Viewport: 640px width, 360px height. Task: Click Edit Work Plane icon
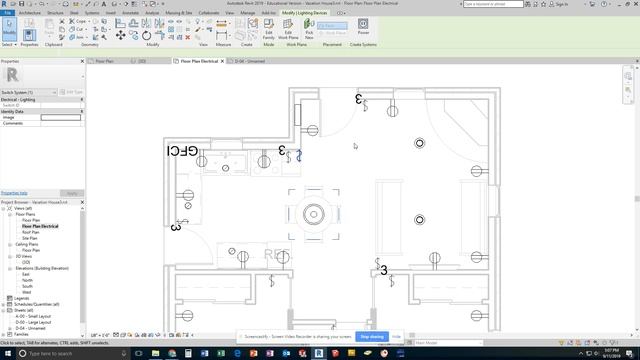point(288,29)
